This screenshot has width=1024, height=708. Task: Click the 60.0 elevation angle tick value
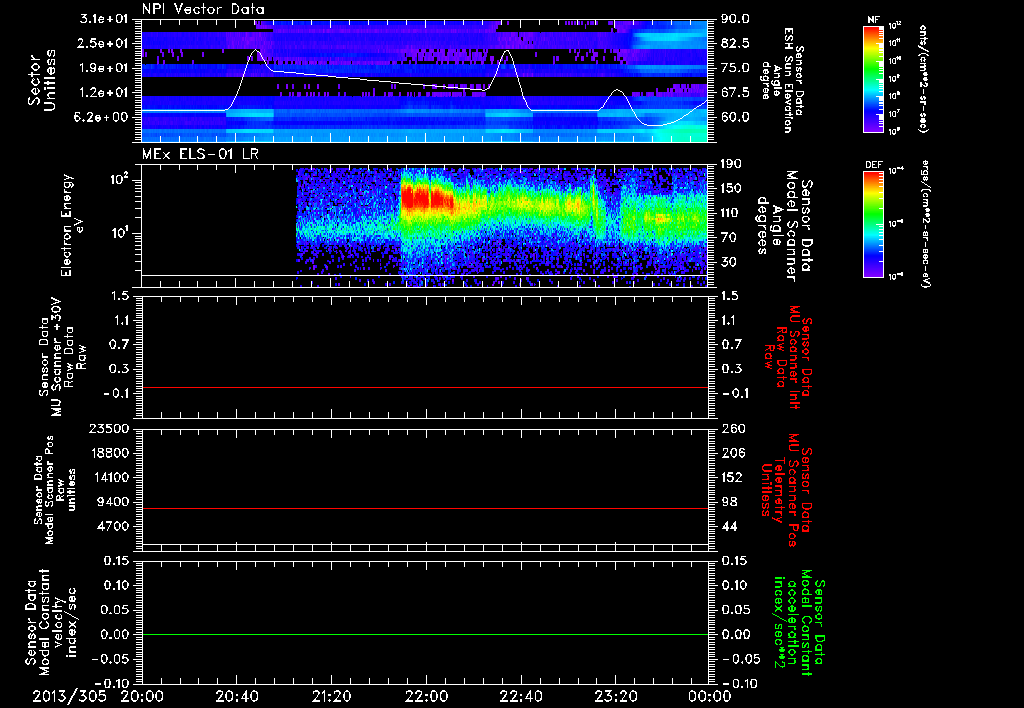(735, 117)
